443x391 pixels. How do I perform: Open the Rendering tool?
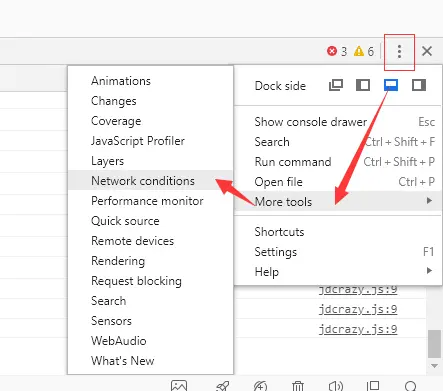[150, 261]
